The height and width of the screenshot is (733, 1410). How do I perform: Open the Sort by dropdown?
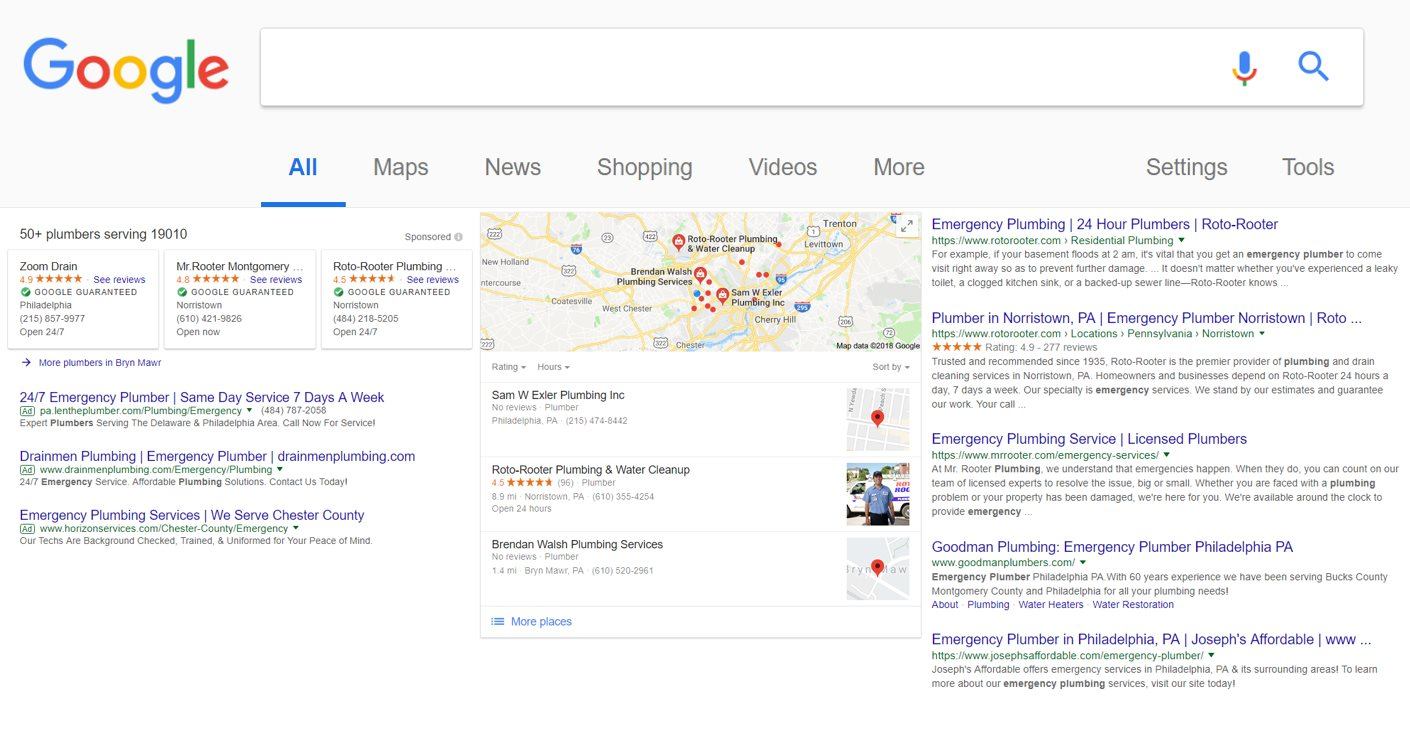click(891, 367)
